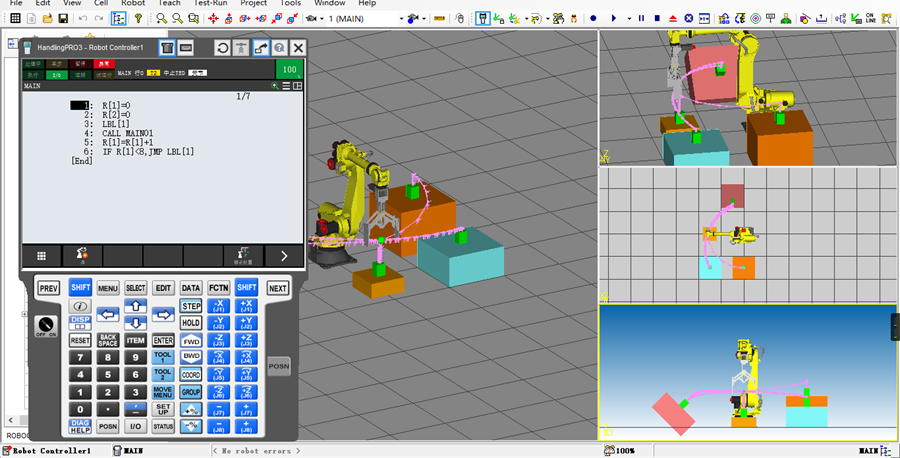The height and width of the screenshot is (458, 900).
Task: Open the Tools menu
Action: point(291,3)
